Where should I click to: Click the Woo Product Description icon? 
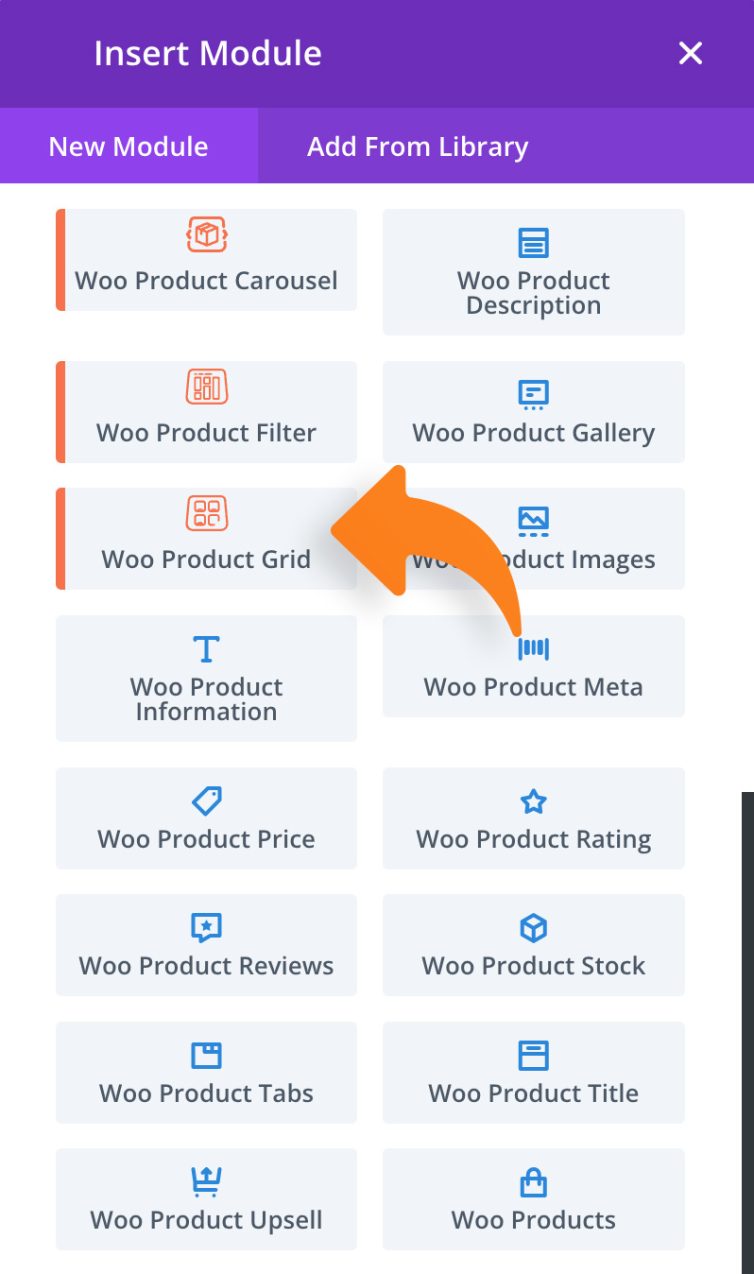tap(533, 242)
